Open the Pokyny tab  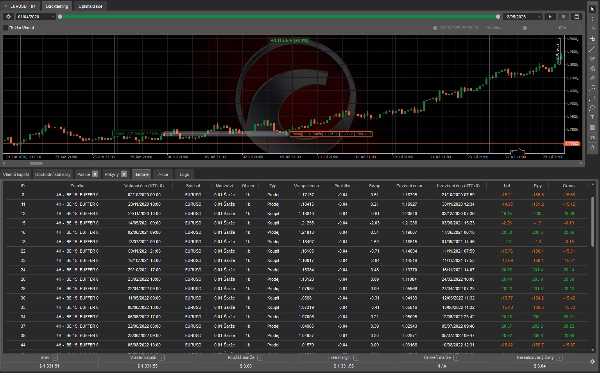[116, 174]
